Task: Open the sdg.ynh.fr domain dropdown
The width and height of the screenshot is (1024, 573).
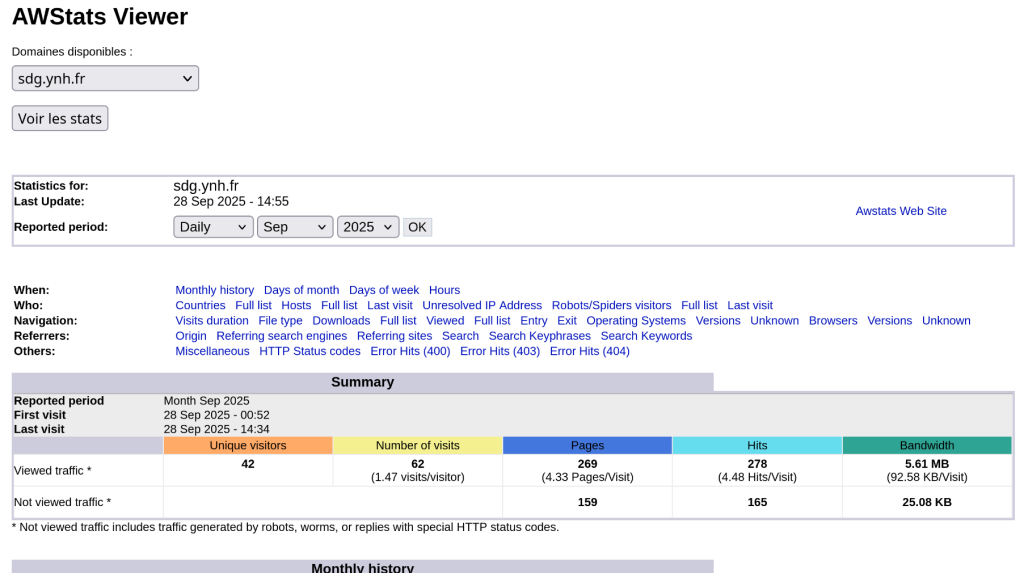Action: (x=105, y=78)
